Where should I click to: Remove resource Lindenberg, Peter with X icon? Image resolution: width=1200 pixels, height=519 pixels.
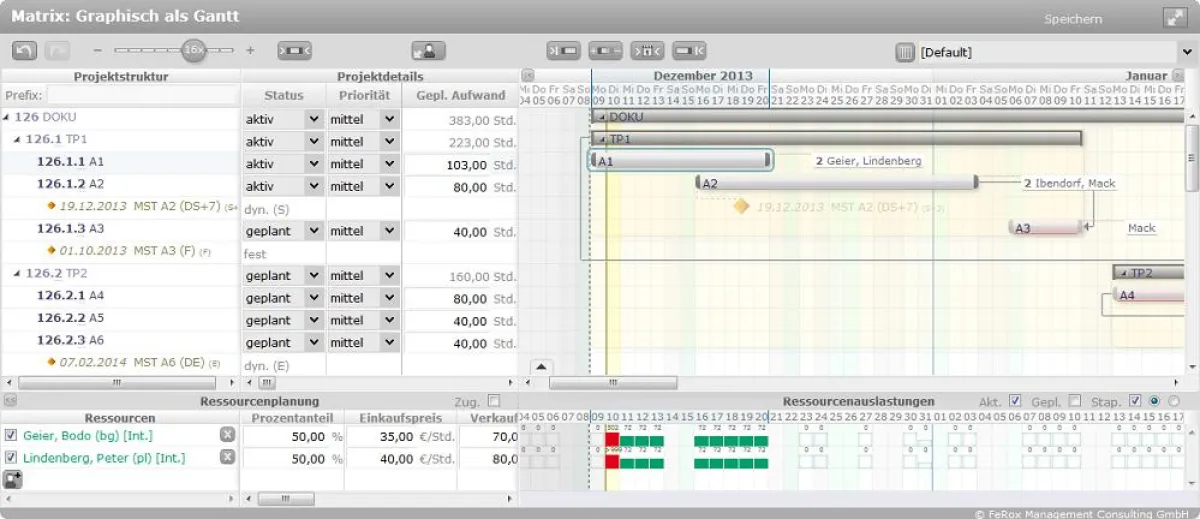227,457
